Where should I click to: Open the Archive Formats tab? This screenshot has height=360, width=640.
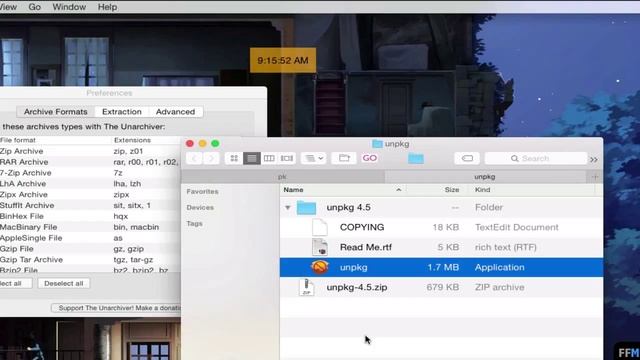coord(56,112)
